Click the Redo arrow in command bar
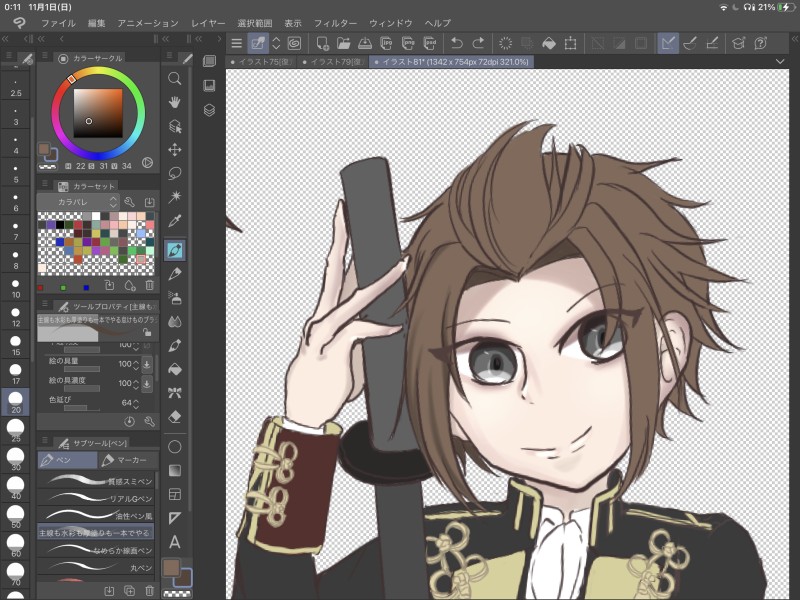 tap(479, 43)
